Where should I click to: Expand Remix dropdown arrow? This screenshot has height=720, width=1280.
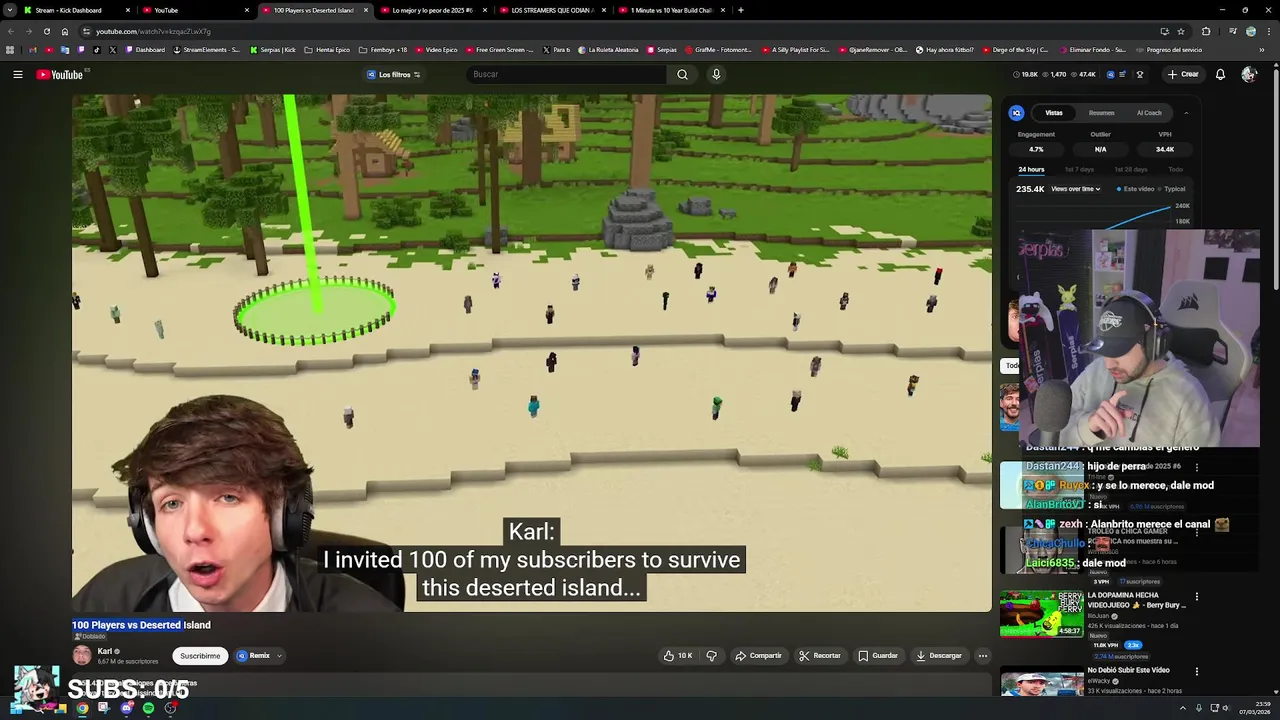(279, 656)
